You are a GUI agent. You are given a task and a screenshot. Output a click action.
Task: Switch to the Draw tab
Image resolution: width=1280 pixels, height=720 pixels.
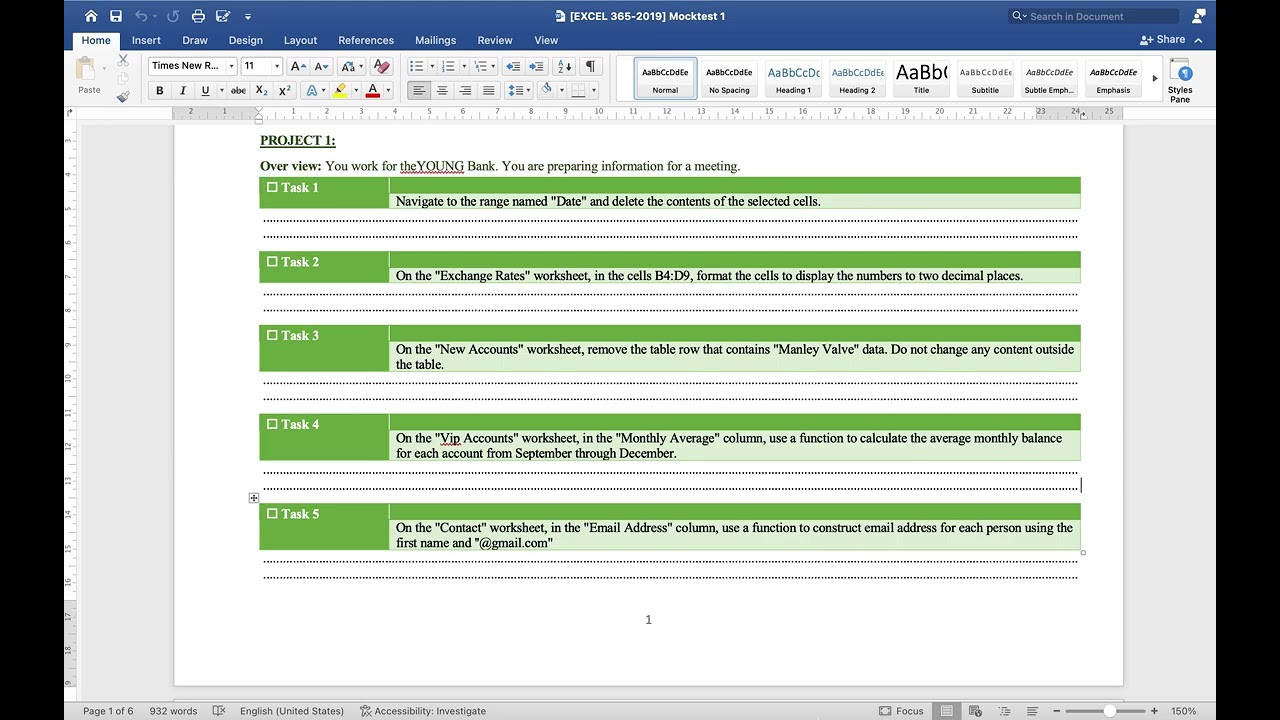point(195,40)
